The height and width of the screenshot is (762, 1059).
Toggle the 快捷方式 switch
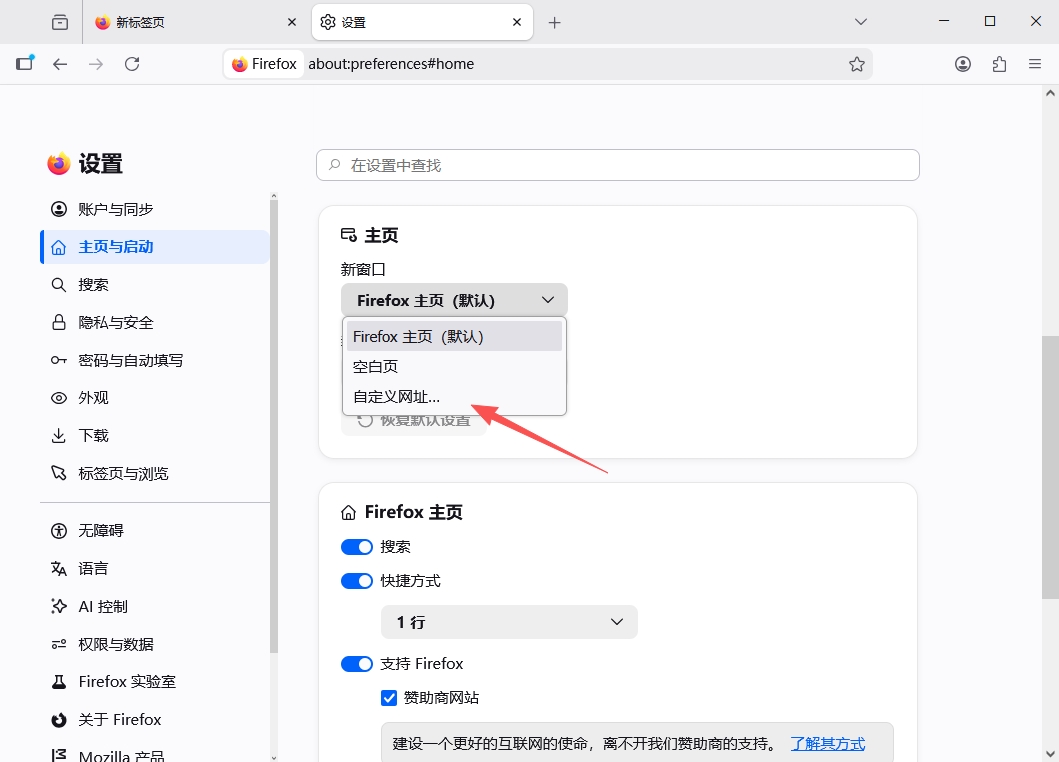tap(357, 581)
